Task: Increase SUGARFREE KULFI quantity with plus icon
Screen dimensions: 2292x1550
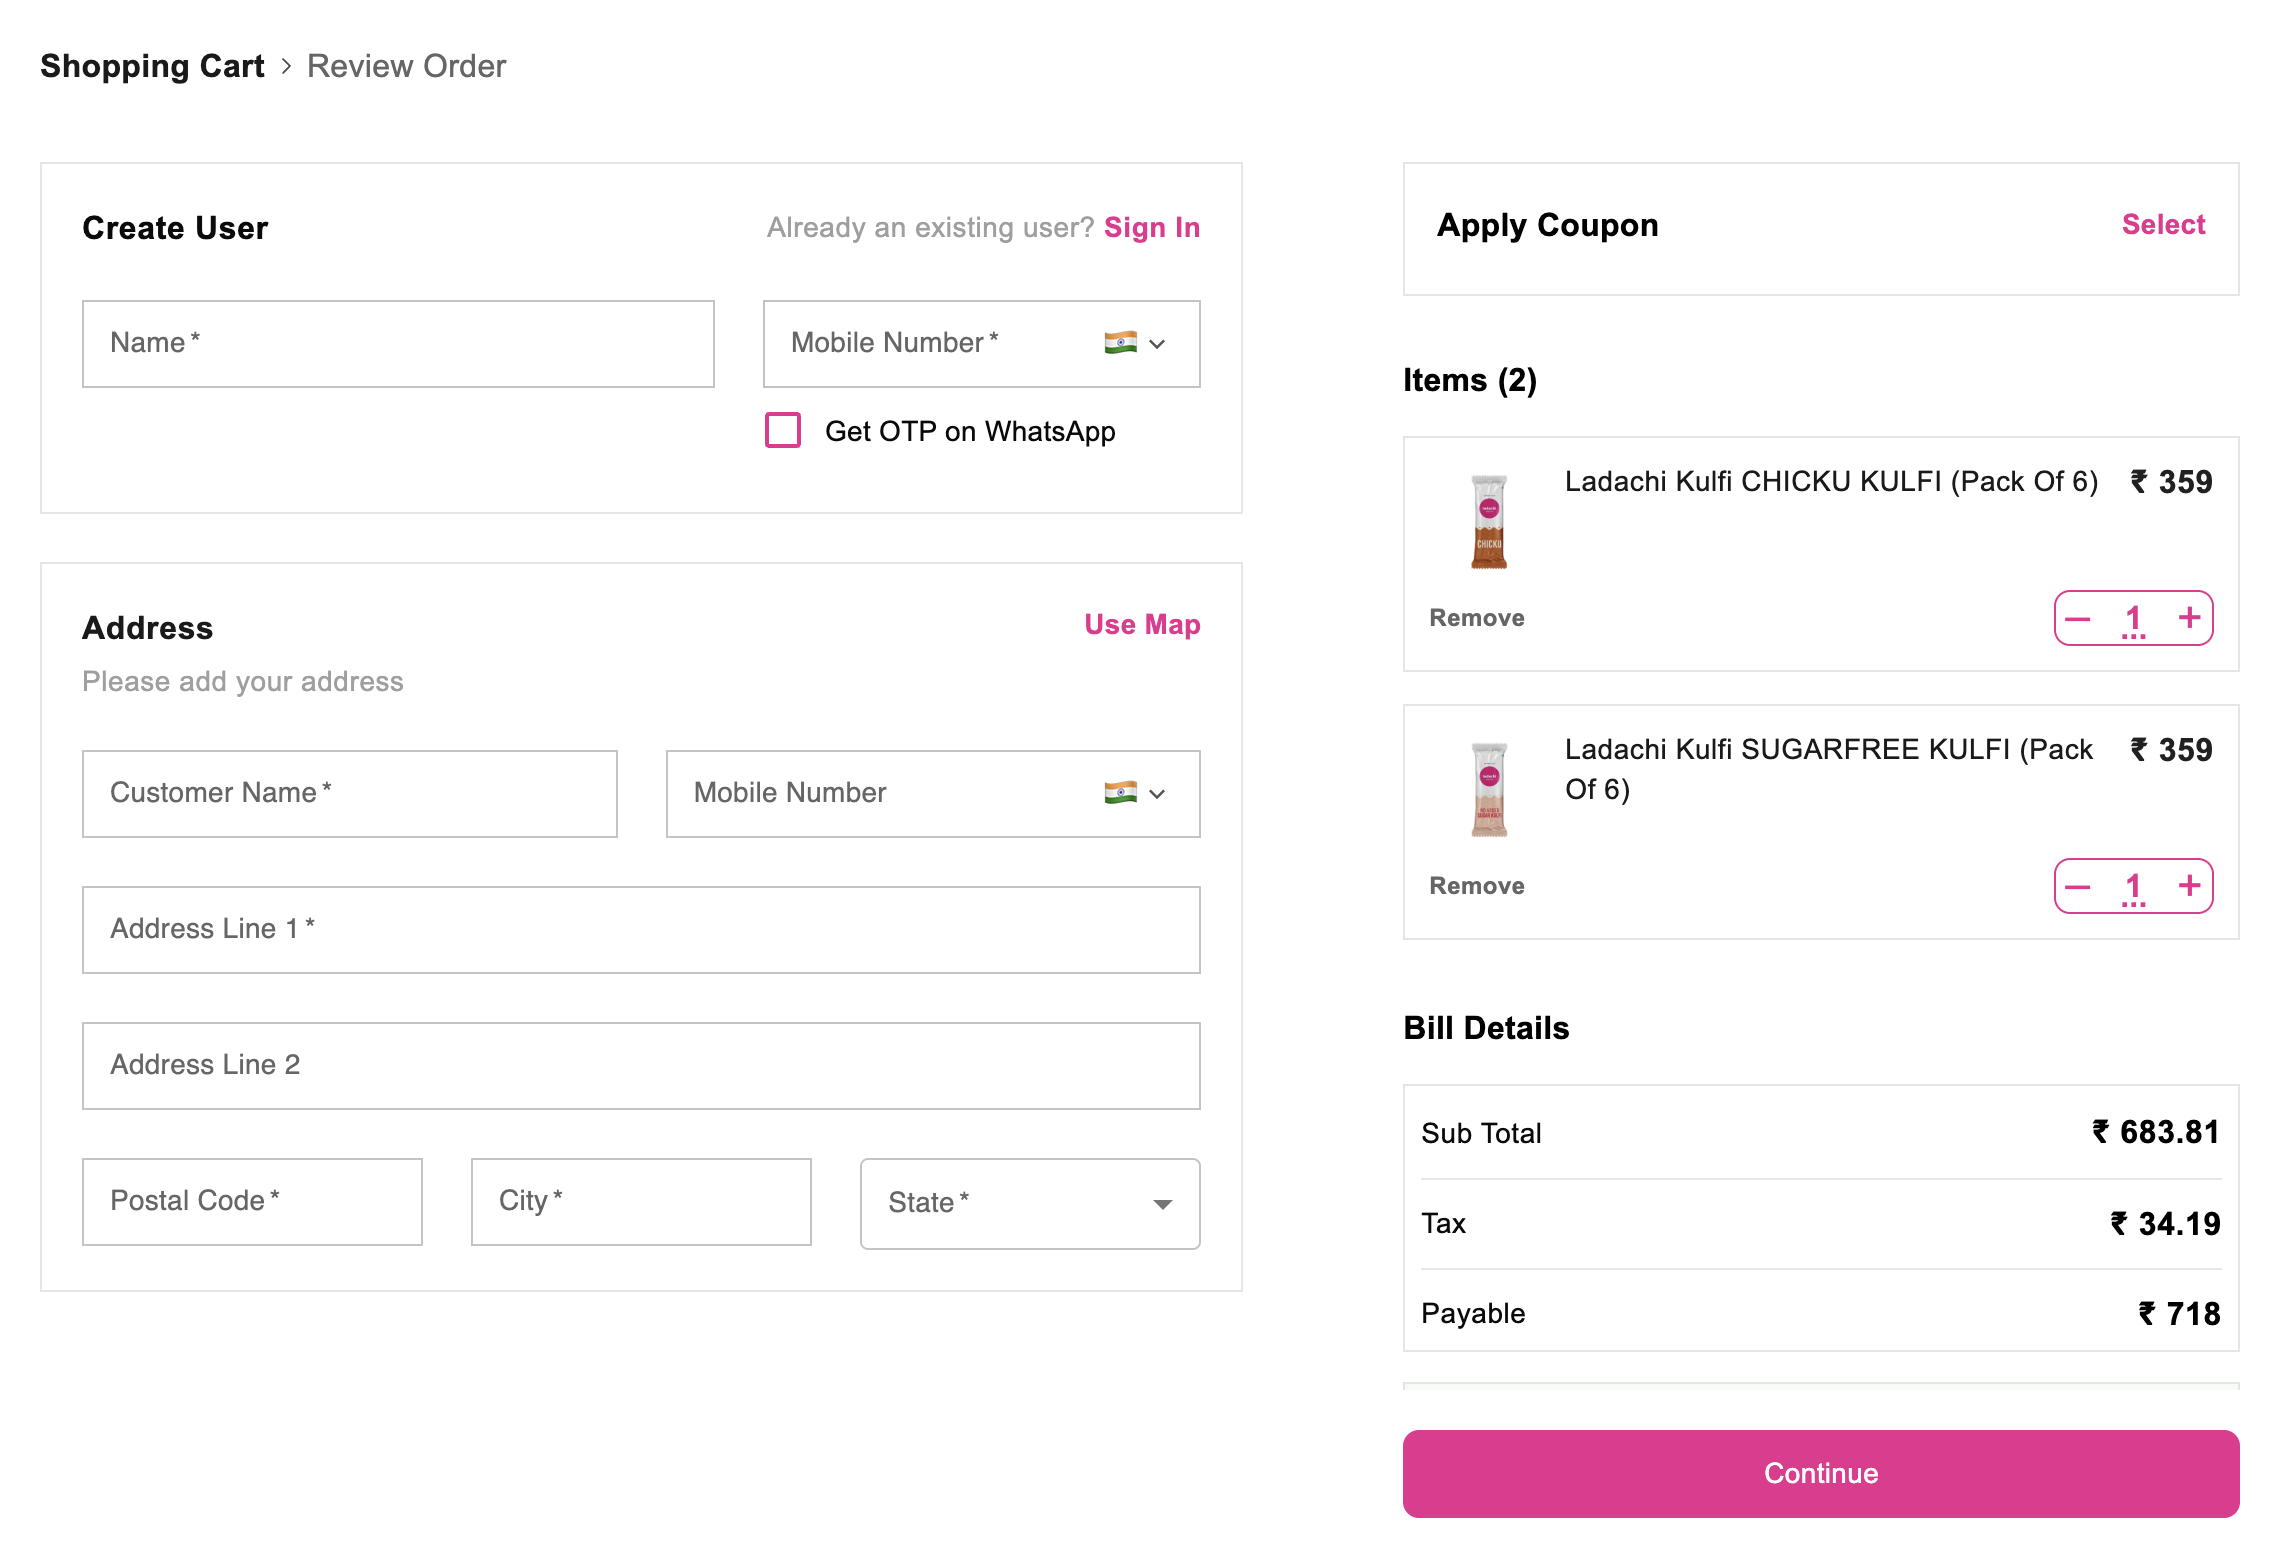Action: coord(2188,886)
